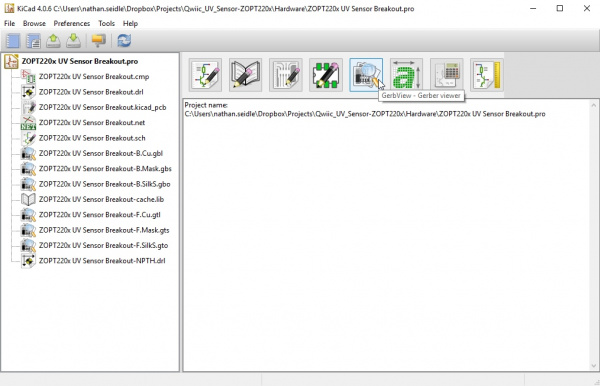
Task: Click the archive project toolbar icon
Action: click(x=53, y=41)
